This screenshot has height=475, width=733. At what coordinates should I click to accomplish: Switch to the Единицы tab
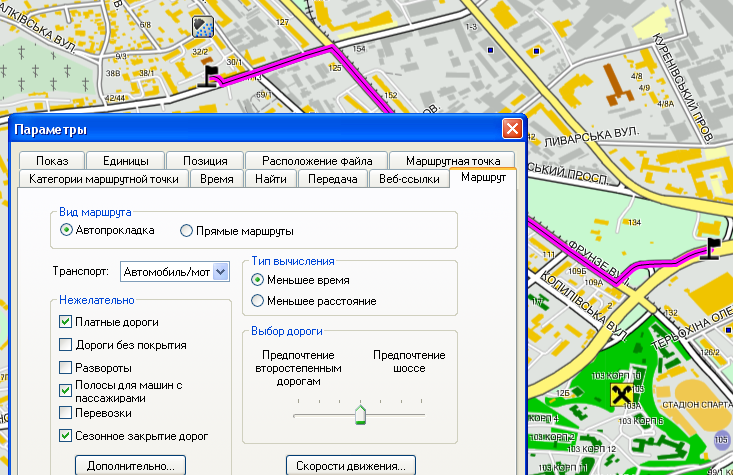click(x=125, y=160)
